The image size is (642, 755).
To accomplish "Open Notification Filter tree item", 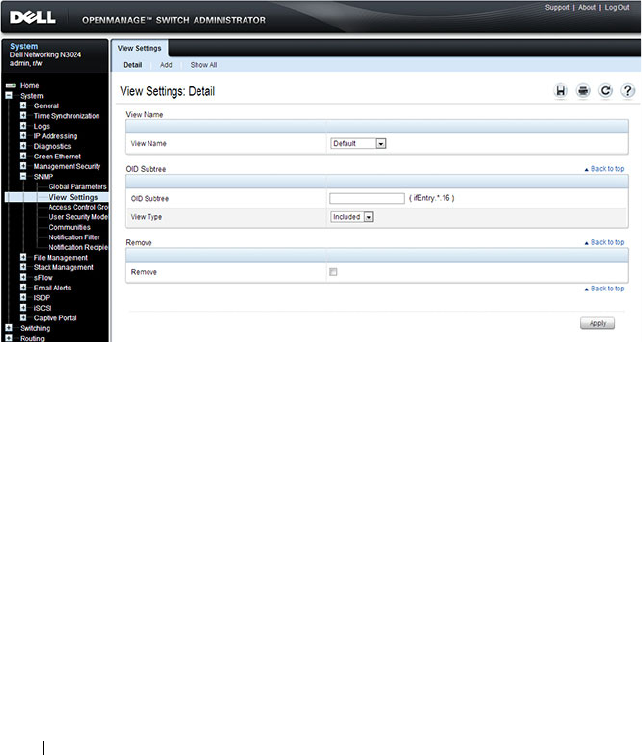I will tap(74, 237).
